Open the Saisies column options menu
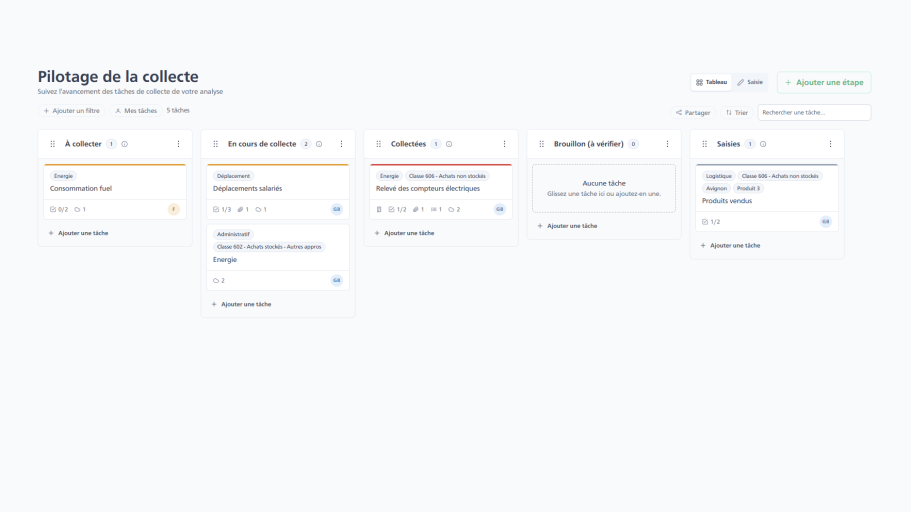The height and width of the screenshot is (512, 911). [x=830, y=144]
